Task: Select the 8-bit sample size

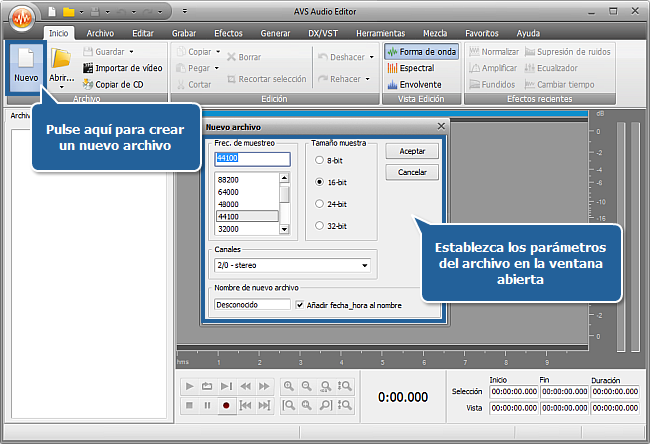Action: click(x=319, y=160)
